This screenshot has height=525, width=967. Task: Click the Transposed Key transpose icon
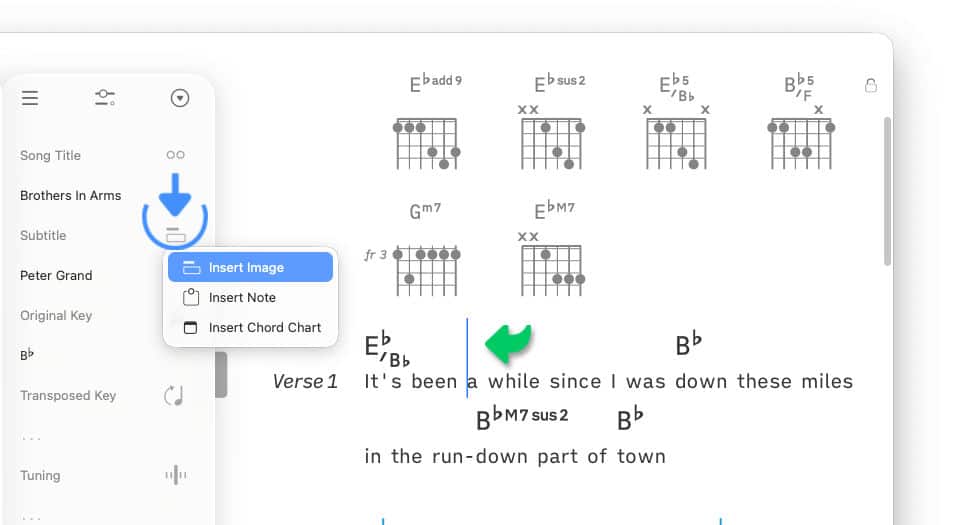click(175, 396)
